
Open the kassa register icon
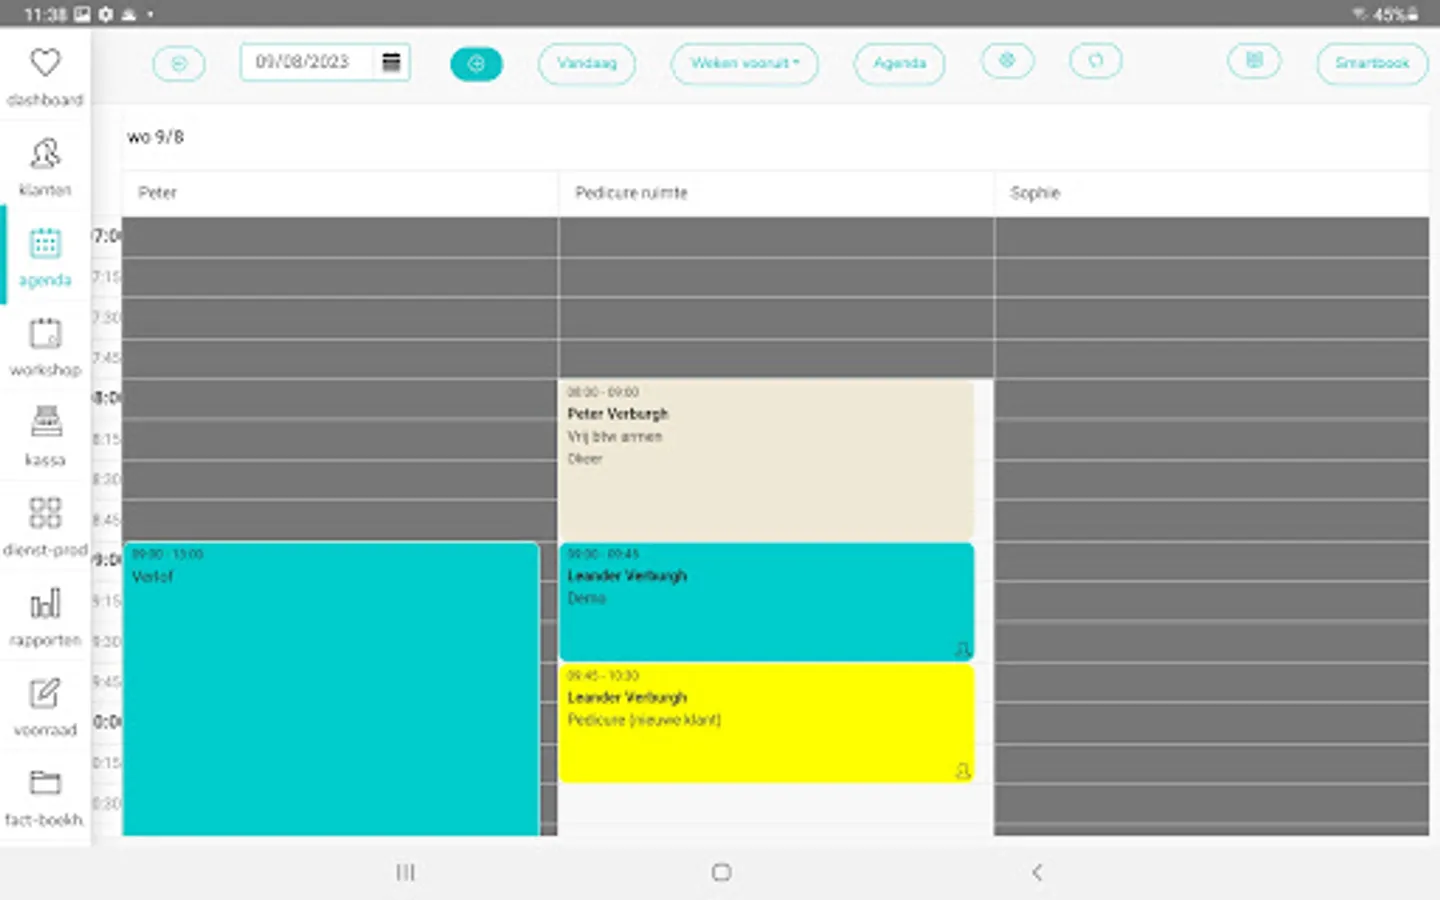tap(45, 422)
